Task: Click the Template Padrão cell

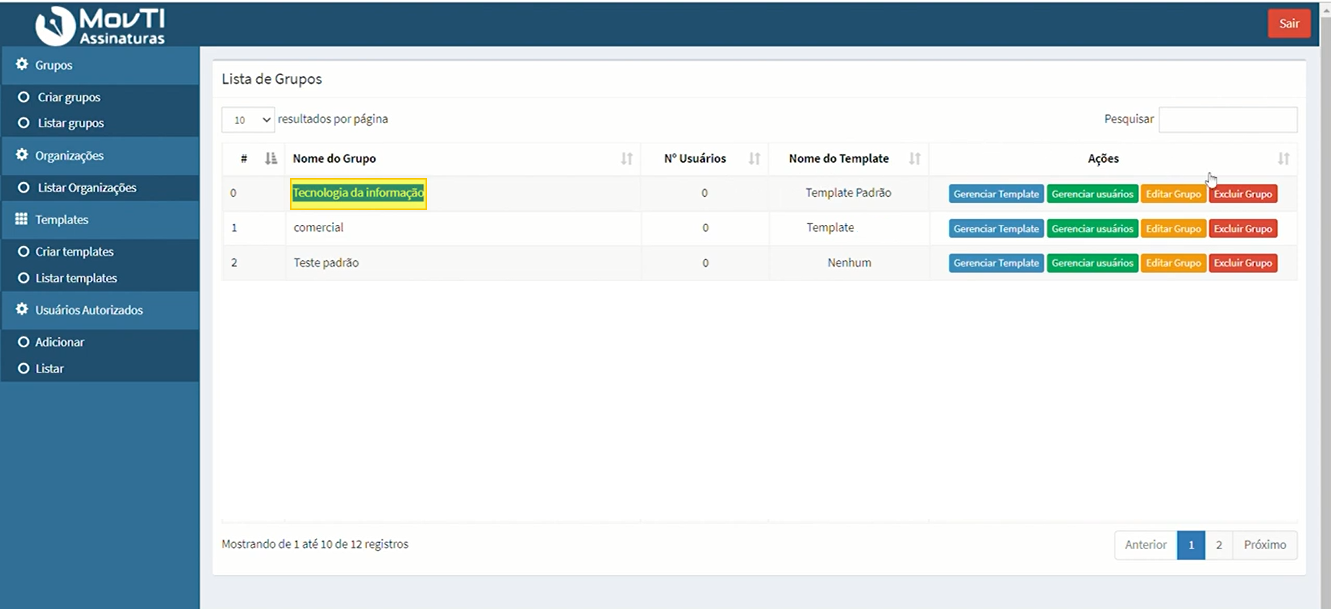Action: click(848, 193)
